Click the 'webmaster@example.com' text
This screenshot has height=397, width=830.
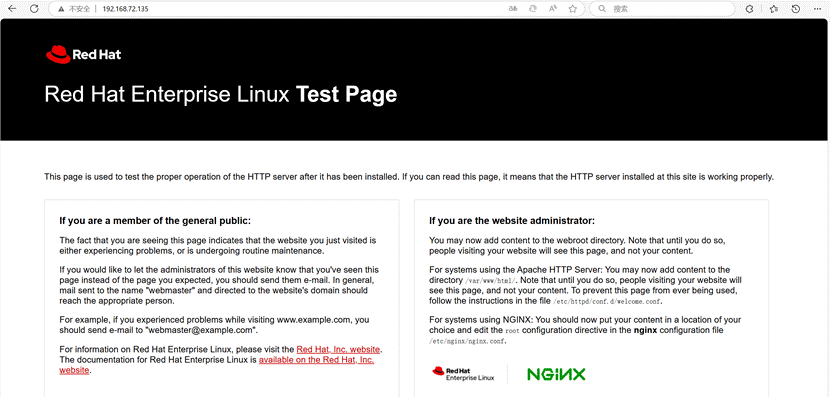tap(200, 330)
